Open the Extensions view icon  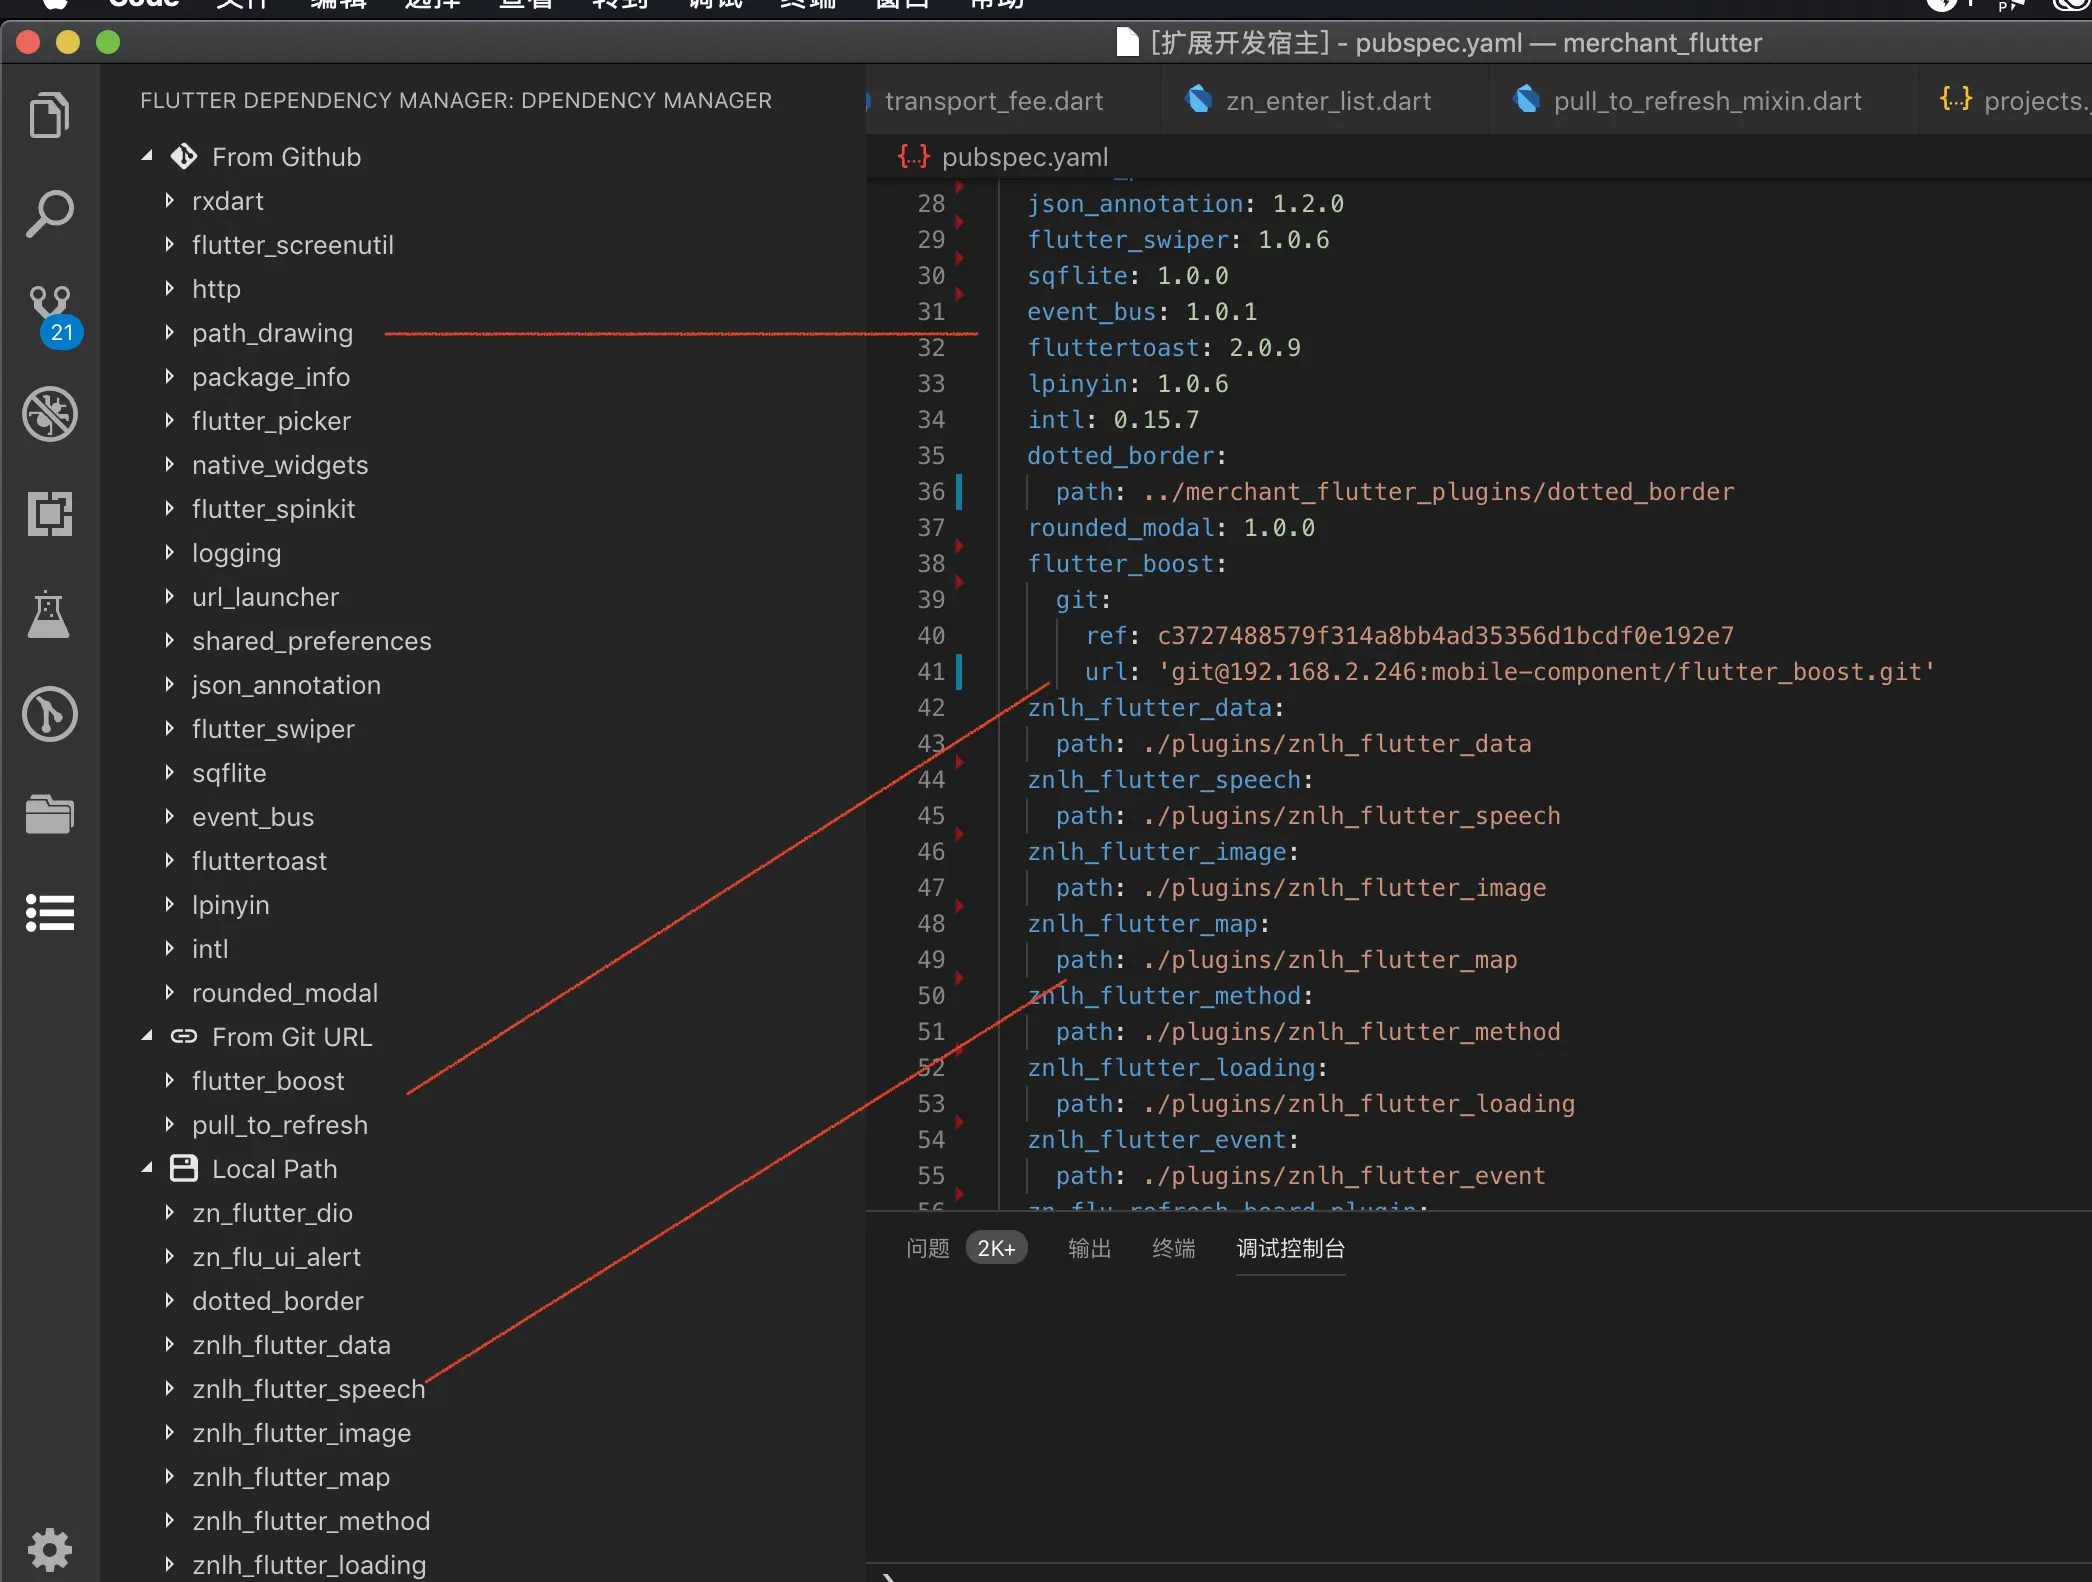[x=49, y=514]
